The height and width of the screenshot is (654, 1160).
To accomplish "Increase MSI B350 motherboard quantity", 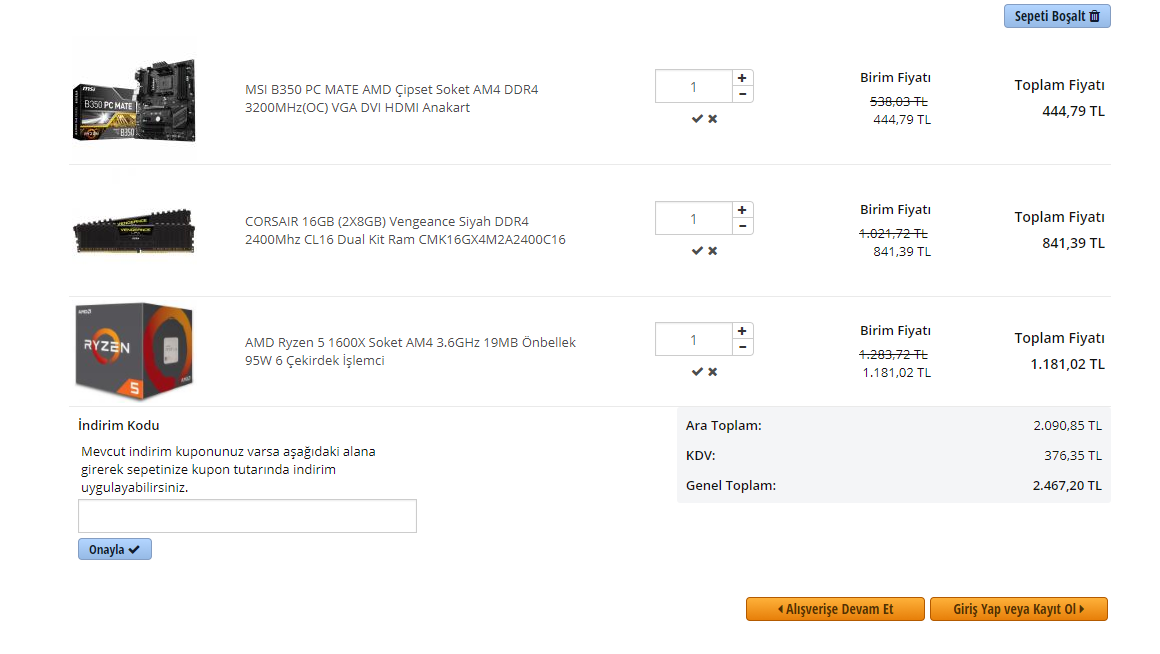I will pyautogui.click(x=742, y=78).
